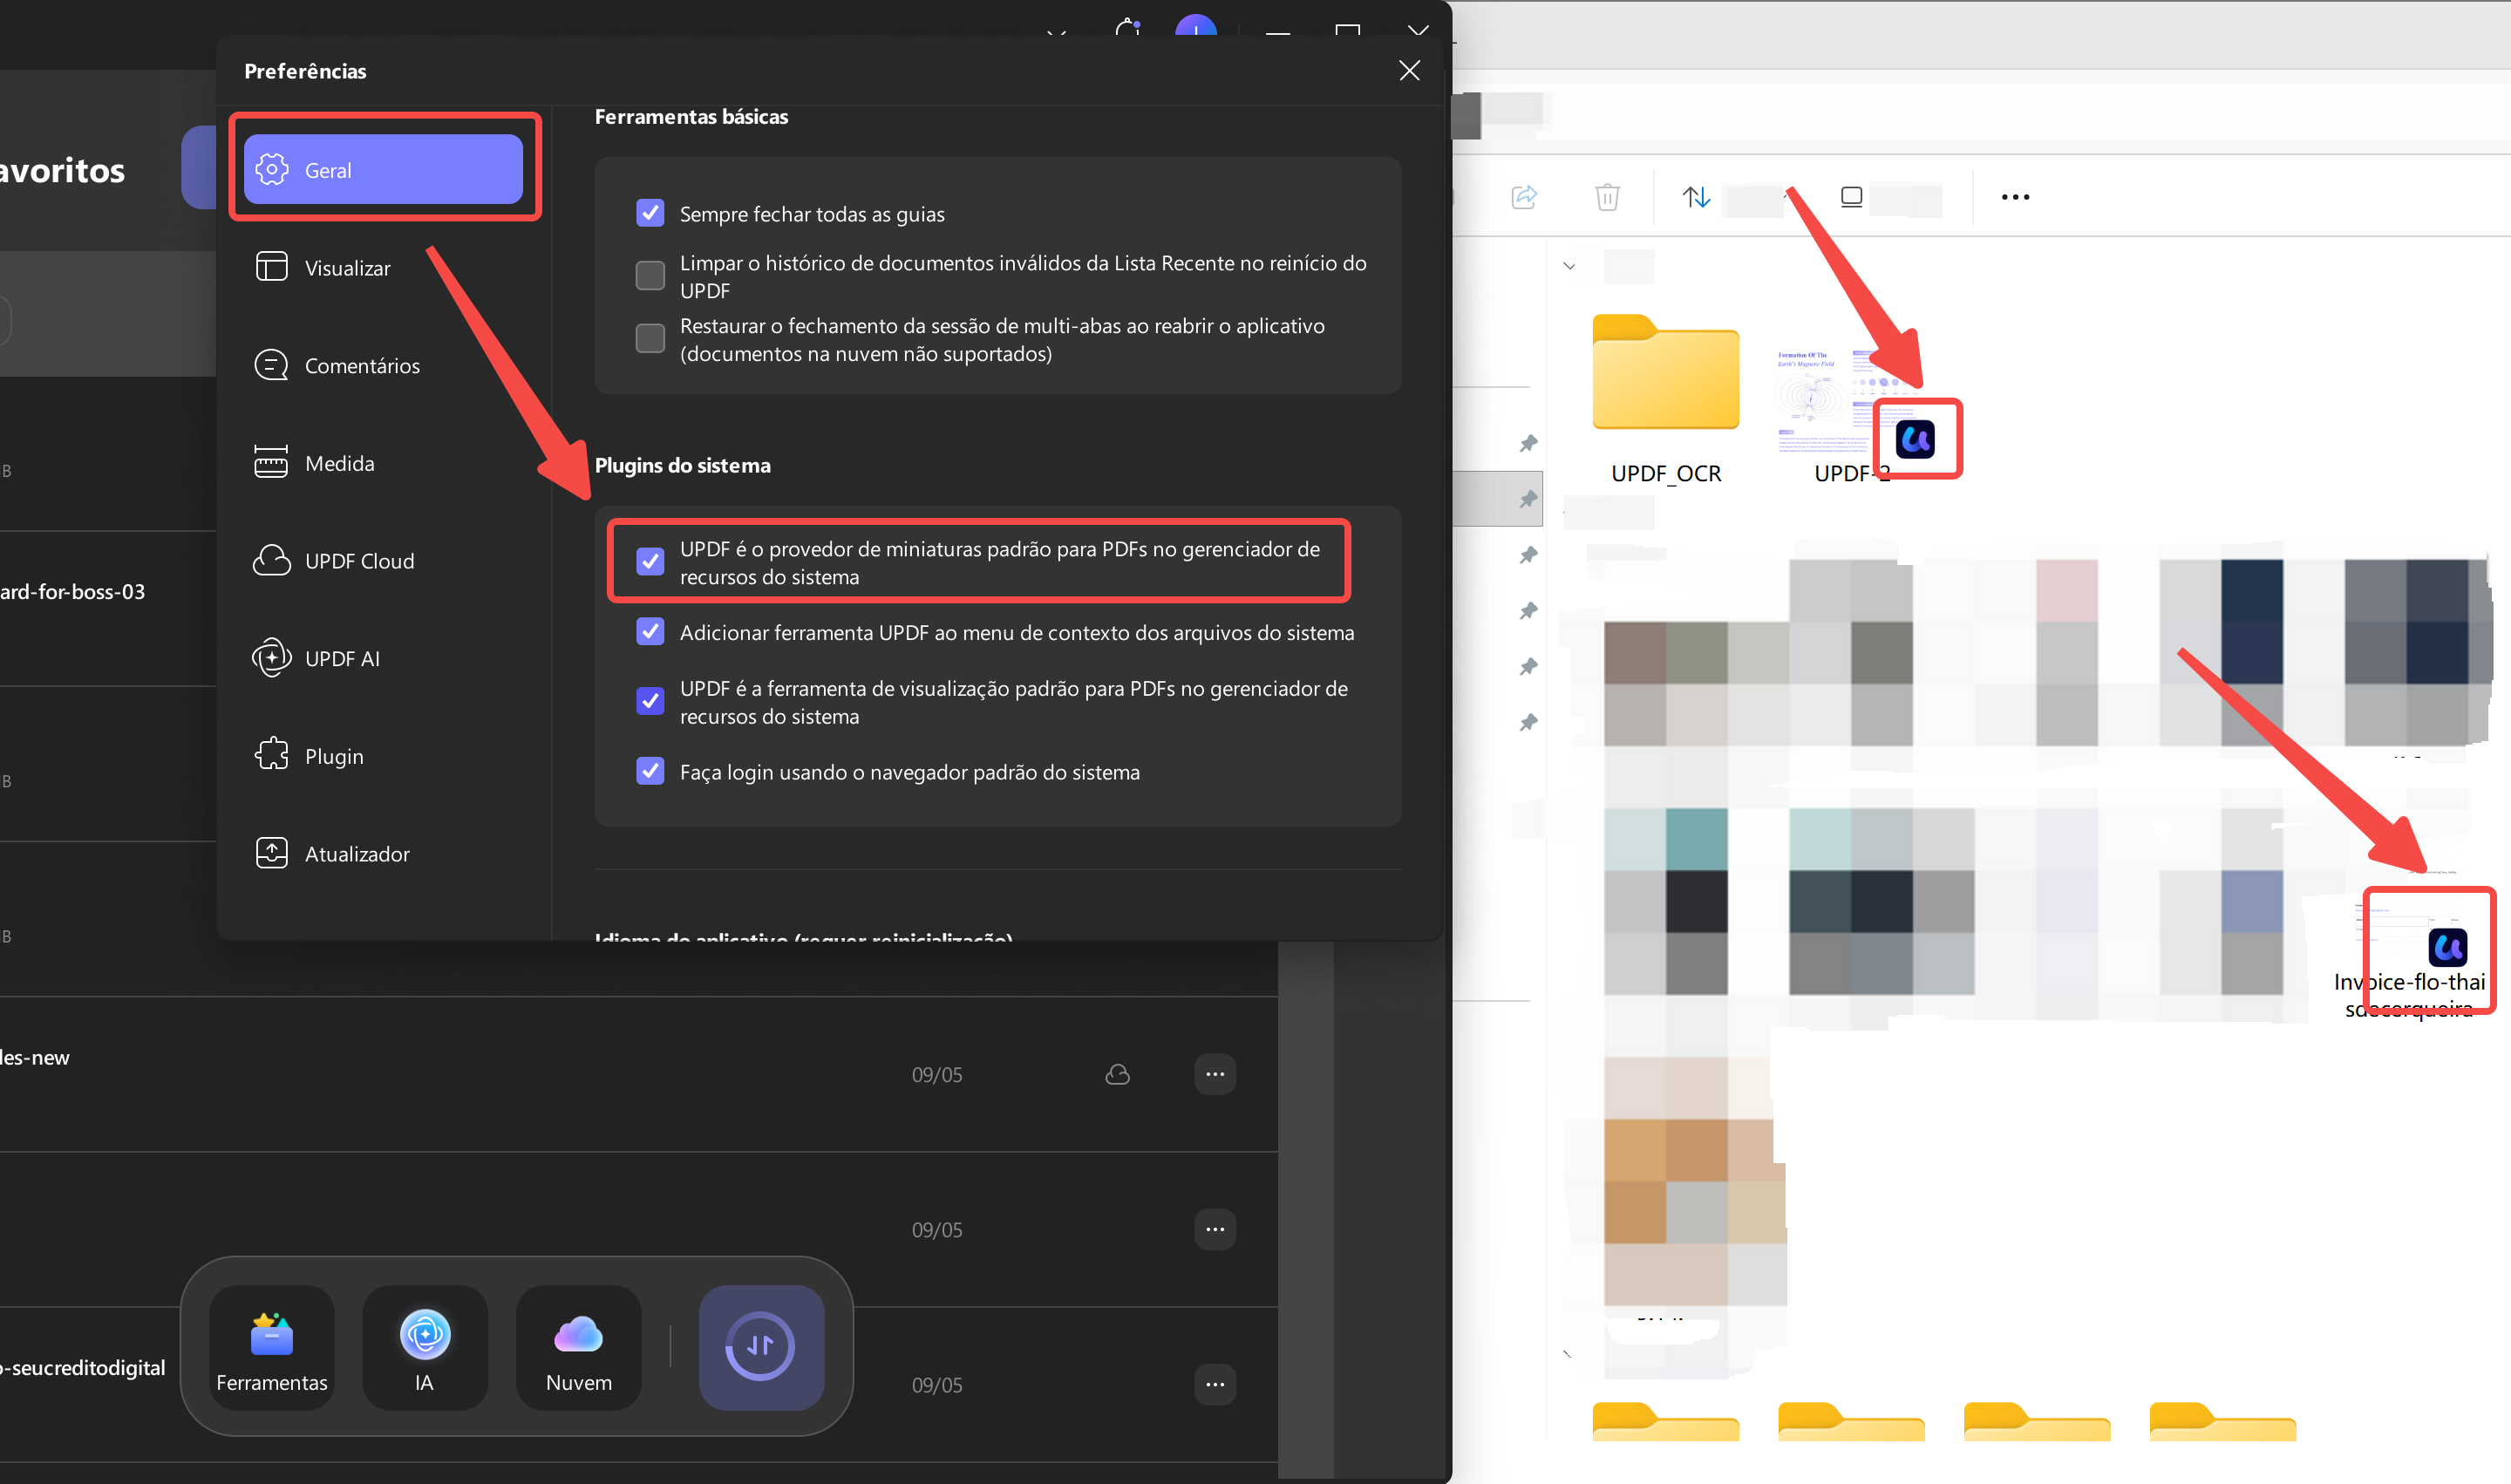Click the round sync arrows button
Screen dimensions: 2511x1484
pyautogui.click(x=760, y=1346)
